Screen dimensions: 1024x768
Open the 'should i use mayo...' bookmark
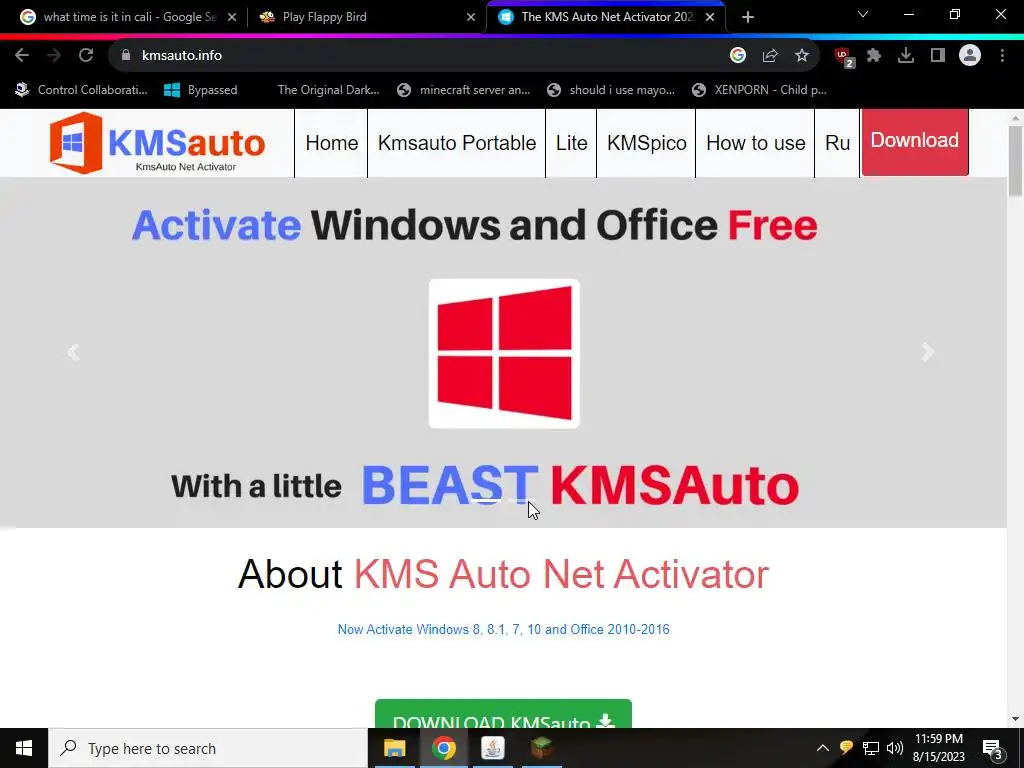(x=611, y=90)
